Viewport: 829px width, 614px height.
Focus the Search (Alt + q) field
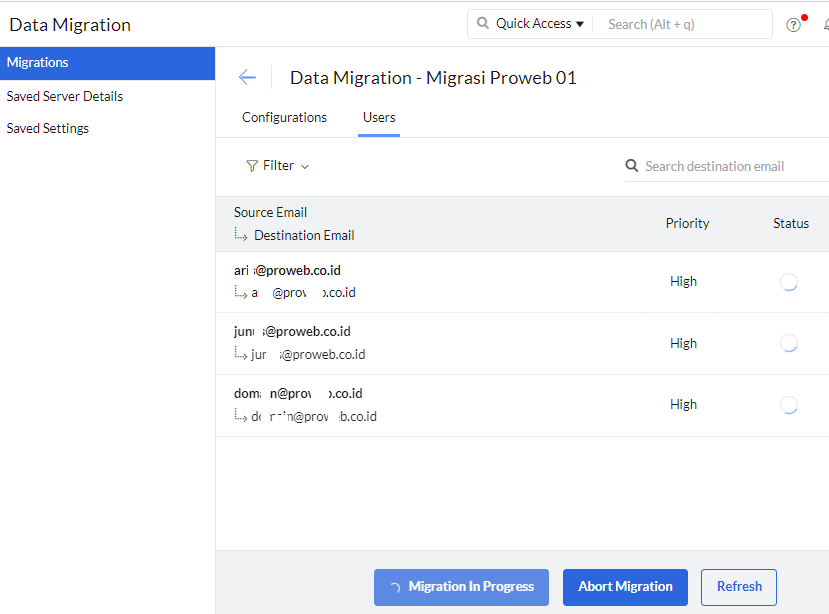point(685,24)
